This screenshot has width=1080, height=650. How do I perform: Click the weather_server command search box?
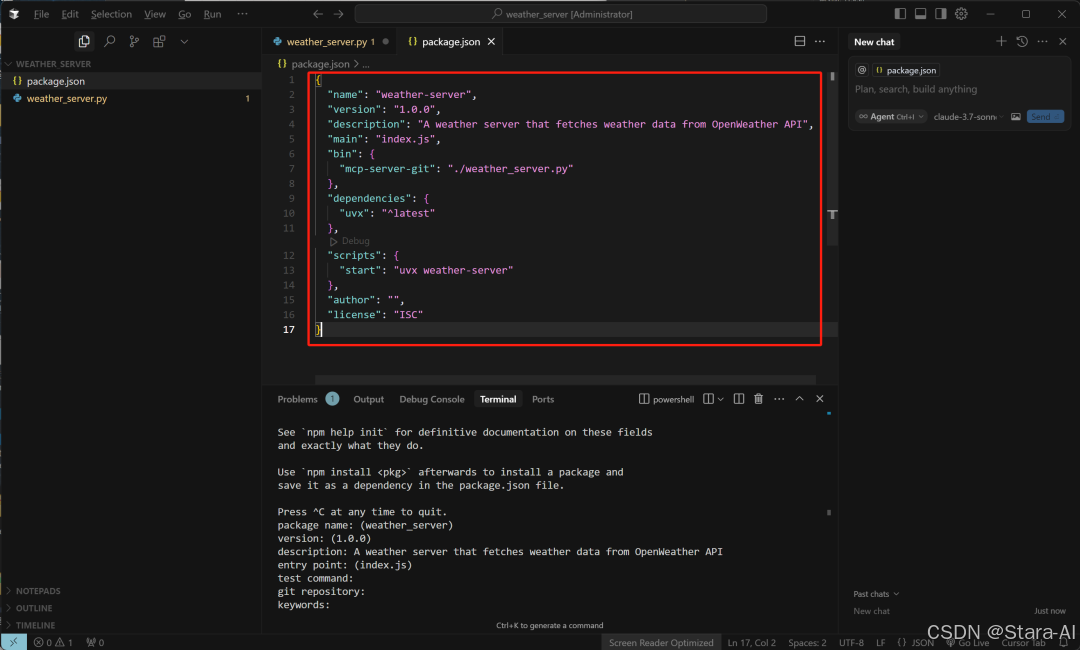[560, 14]
